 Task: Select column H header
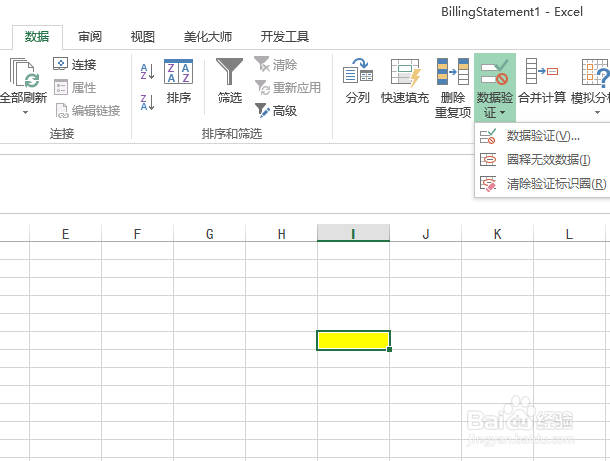[281, 234]
